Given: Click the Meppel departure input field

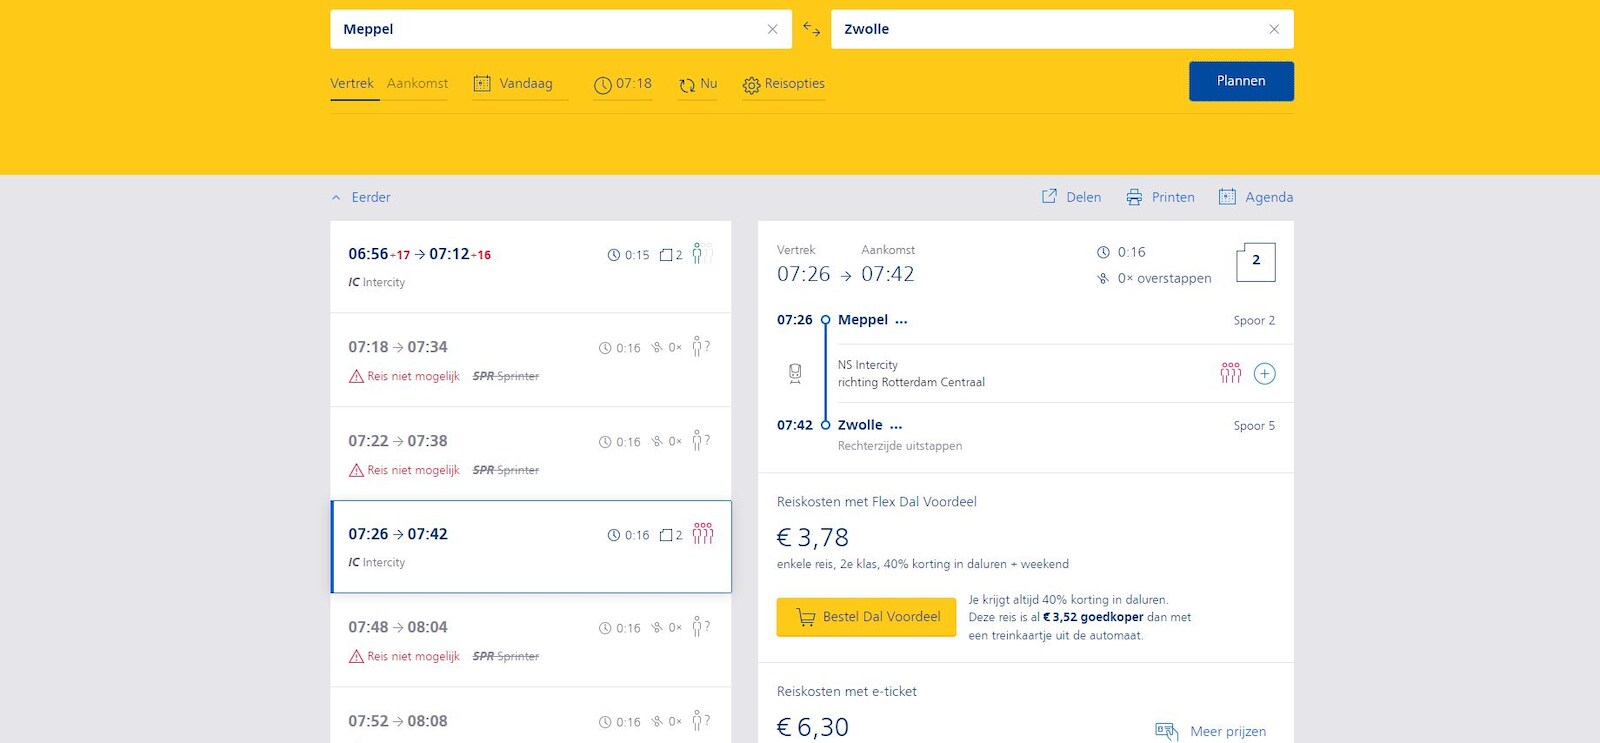Looking at the screenshot, I should coord(545,29).
